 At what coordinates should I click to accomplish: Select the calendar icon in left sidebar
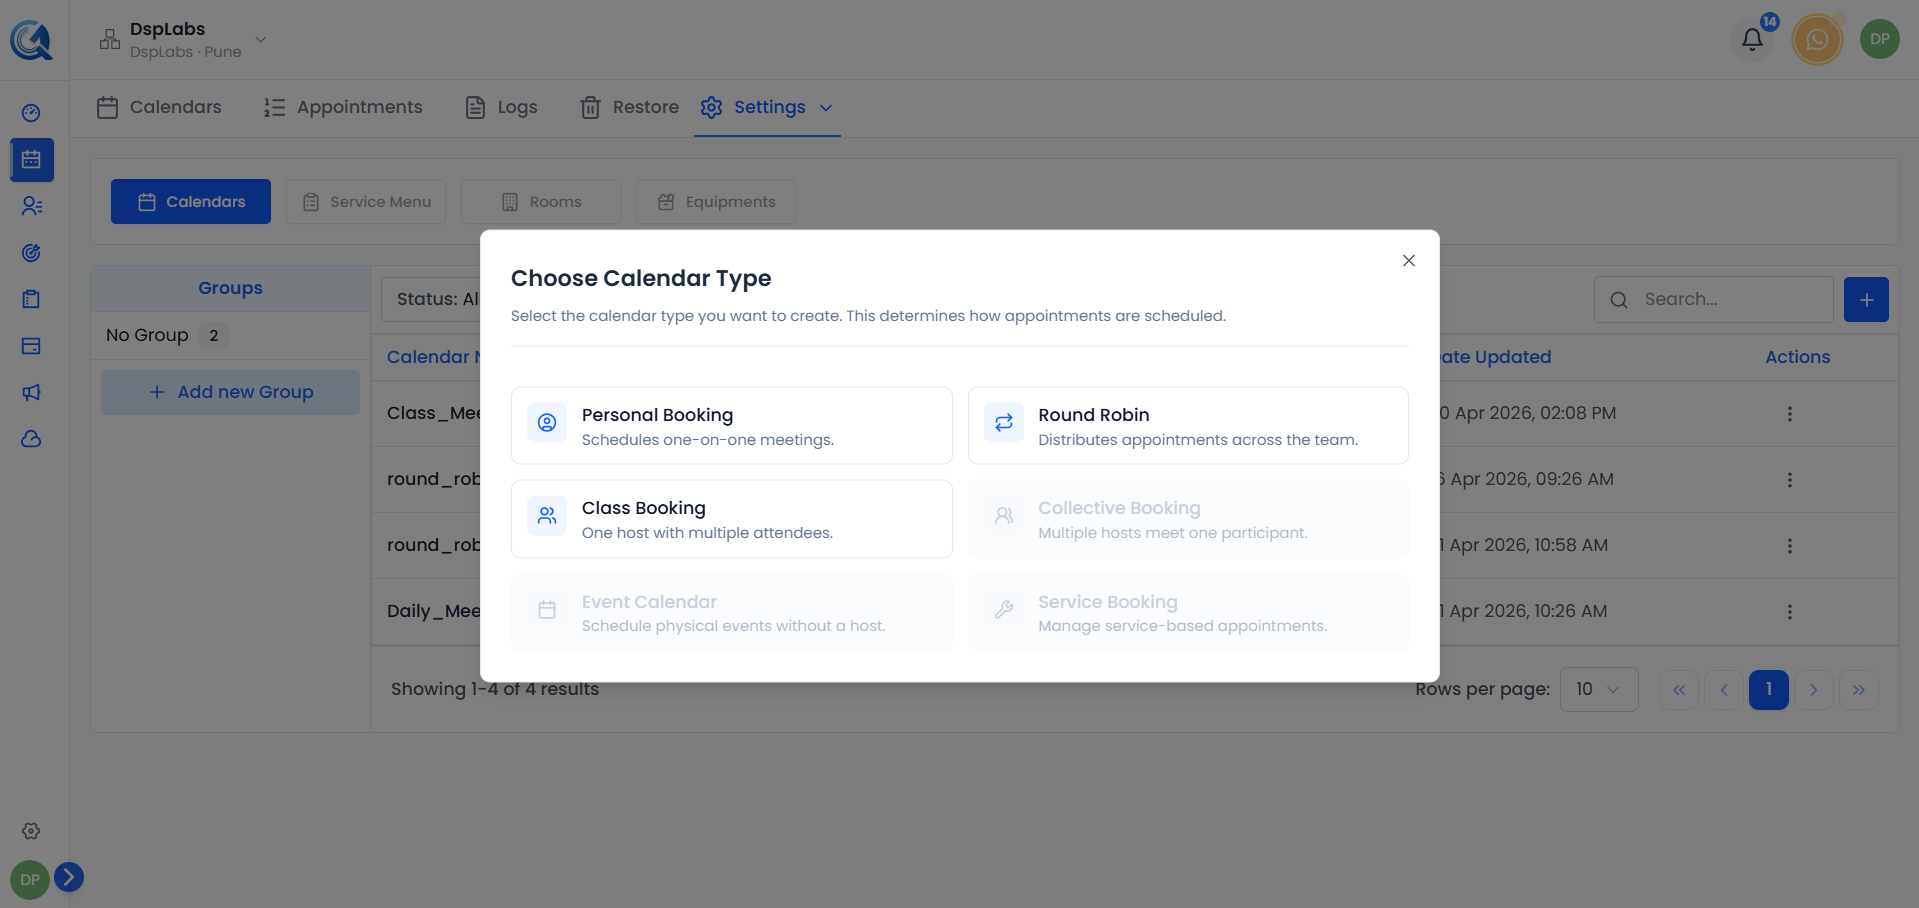pyautogui.click(x=32, y=160)
